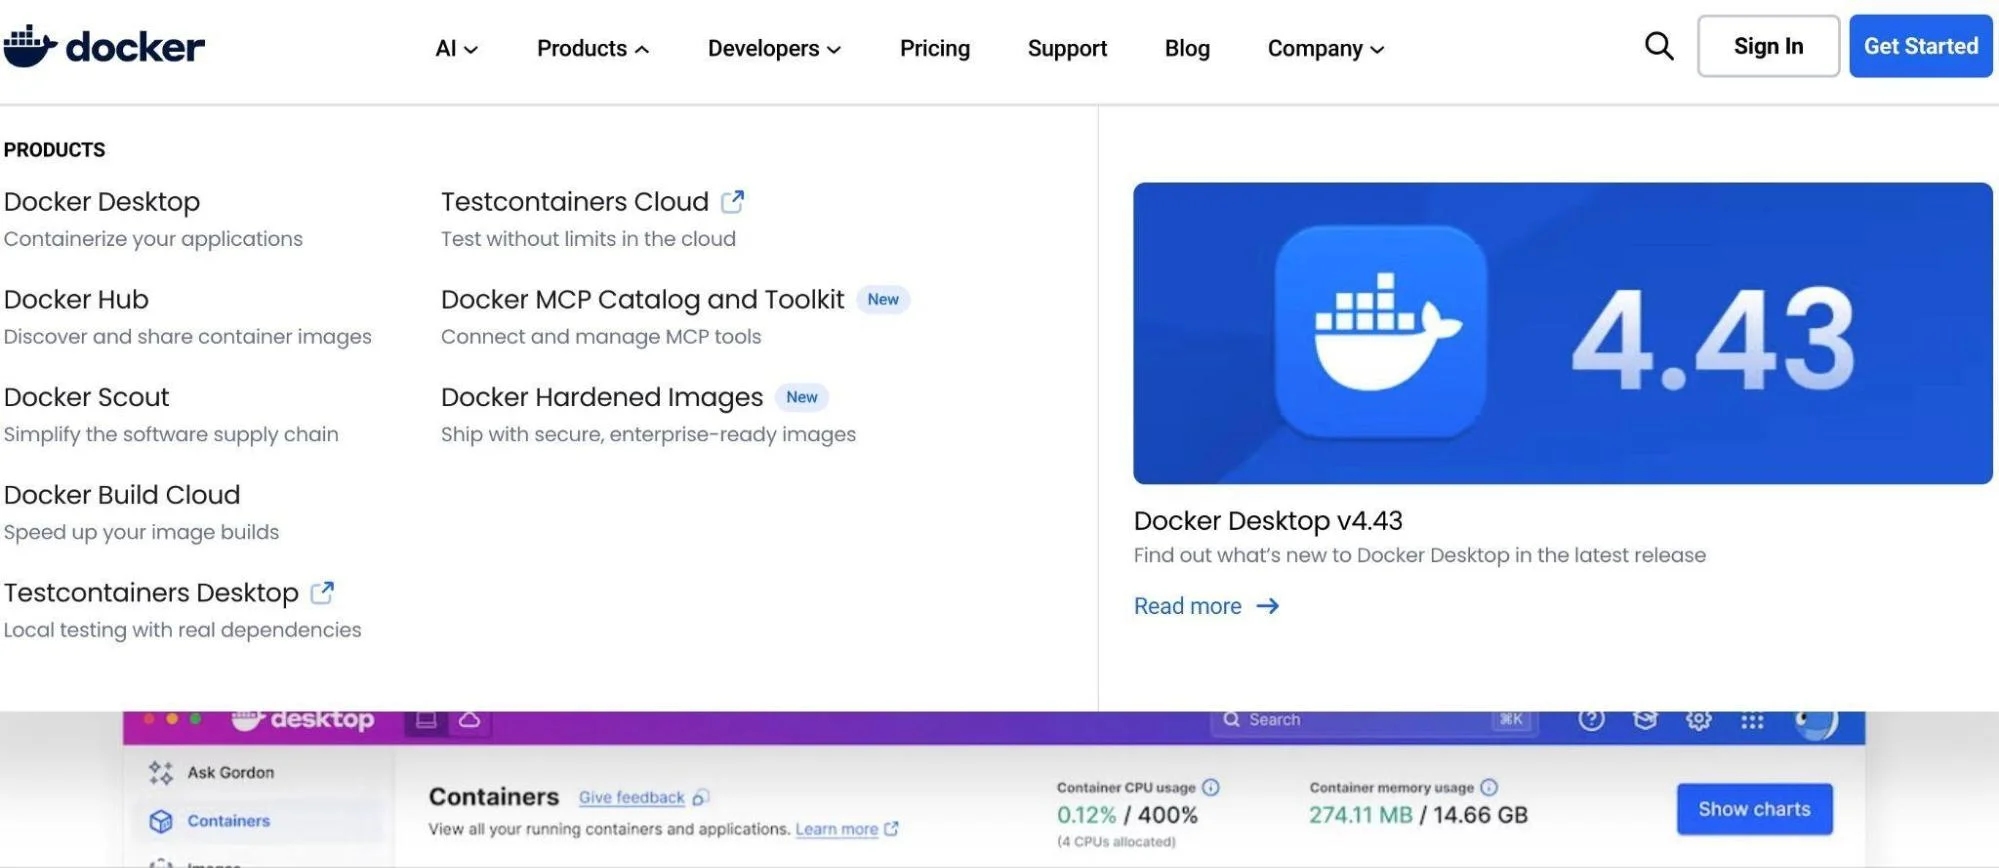Click the Get Started button
Image resolution: width=1999 pixels, height=868 pixels.
(x=1921, y=46)
